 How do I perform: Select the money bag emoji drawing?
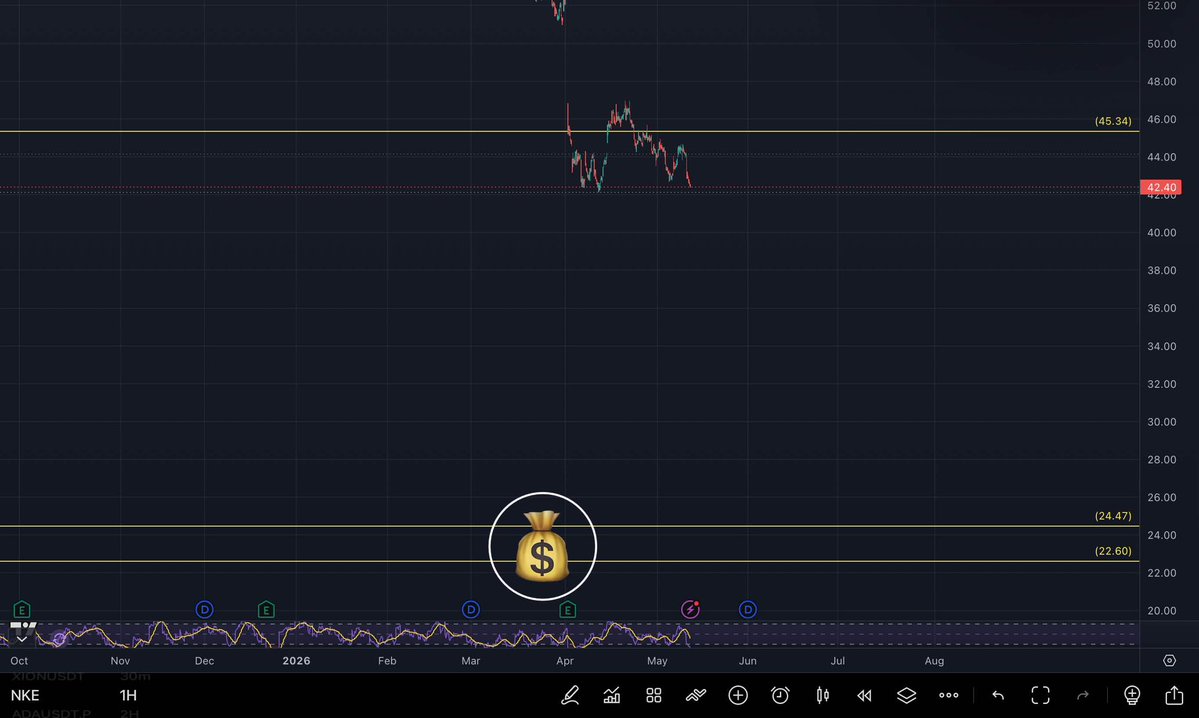pyautogui.click(x=542, y=546)
